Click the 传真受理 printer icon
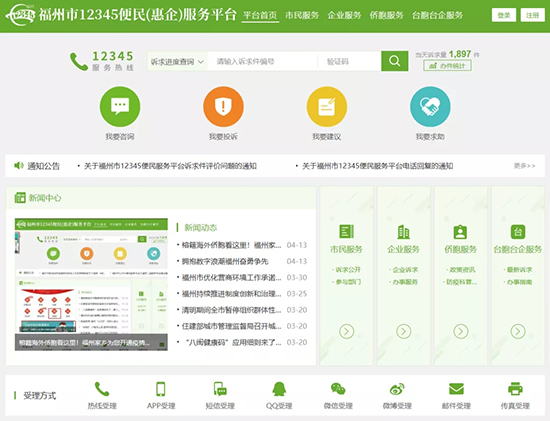Viewport: 550px width, 421px height. click(515, 389)
